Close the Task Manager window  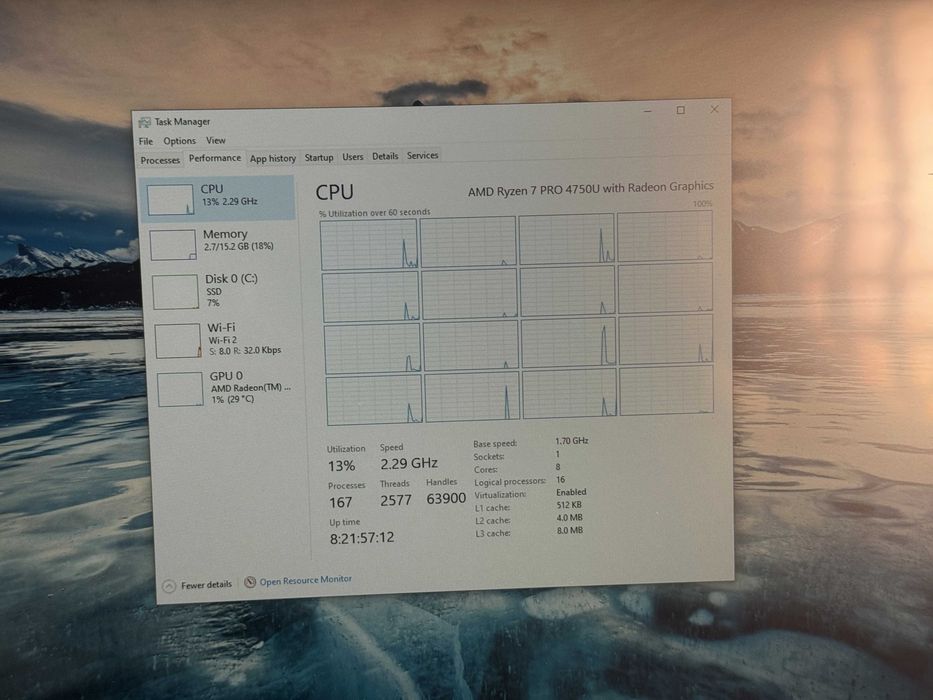click(714, 109)
